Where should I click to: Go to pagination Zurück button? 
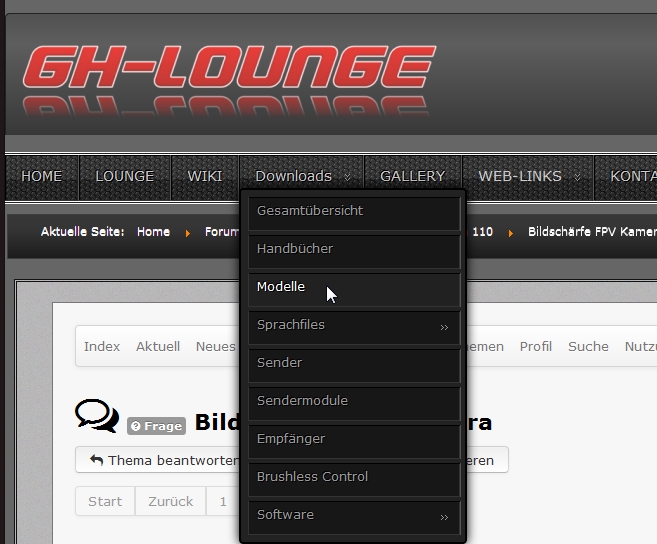click(x=168, y=502)
